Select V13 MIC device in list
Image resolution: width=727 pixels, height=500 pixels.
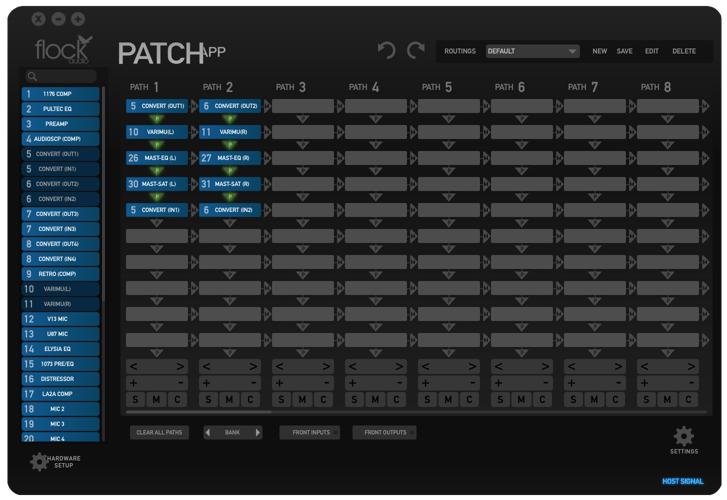point(60,319)
